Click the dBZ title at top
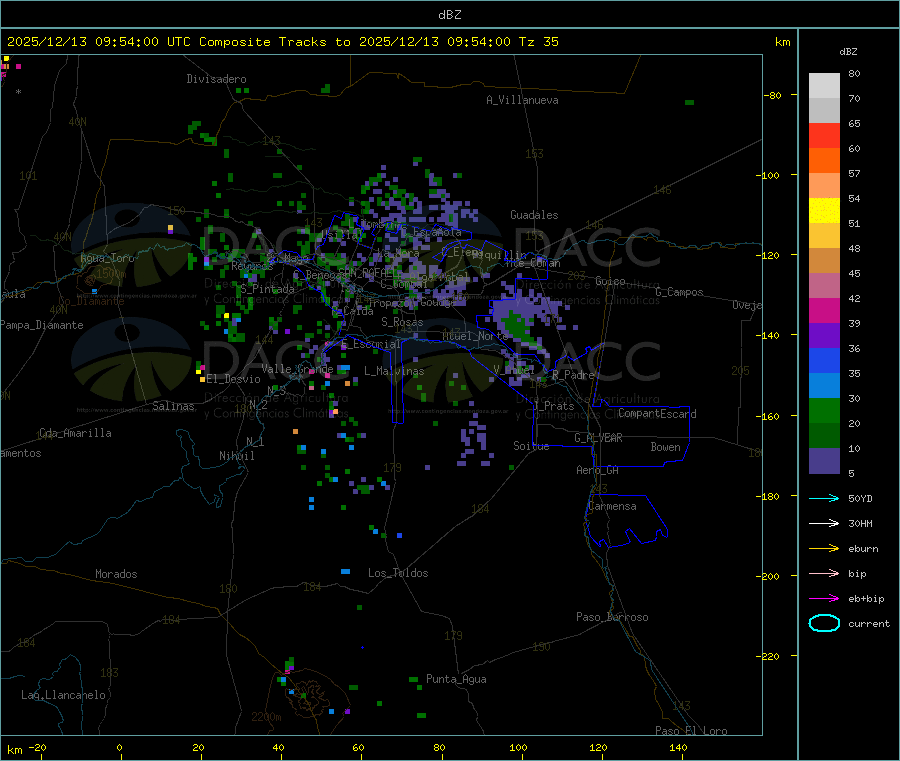 pos(449,15)
